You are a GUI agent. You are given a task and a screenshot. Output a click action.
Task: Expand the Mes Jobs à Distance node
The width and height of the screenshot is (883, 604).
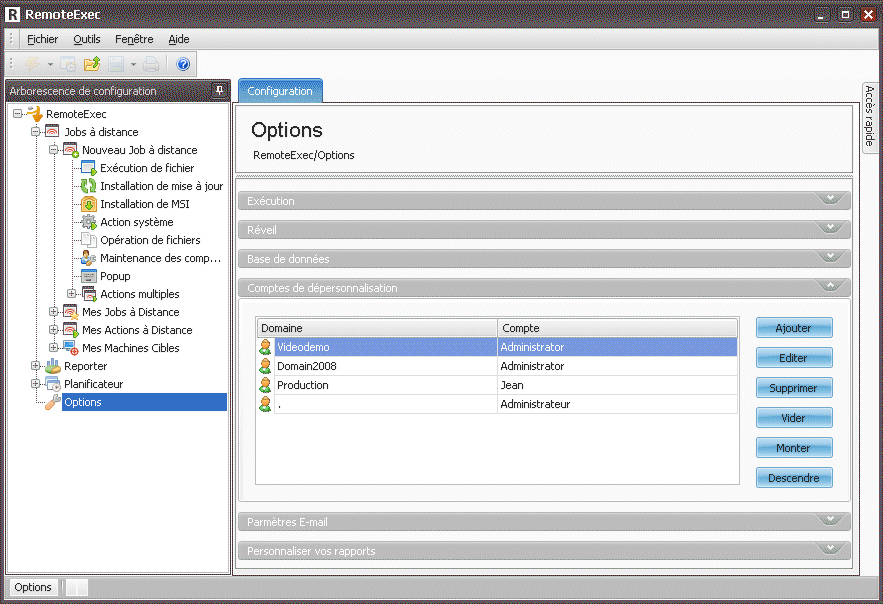53,312
